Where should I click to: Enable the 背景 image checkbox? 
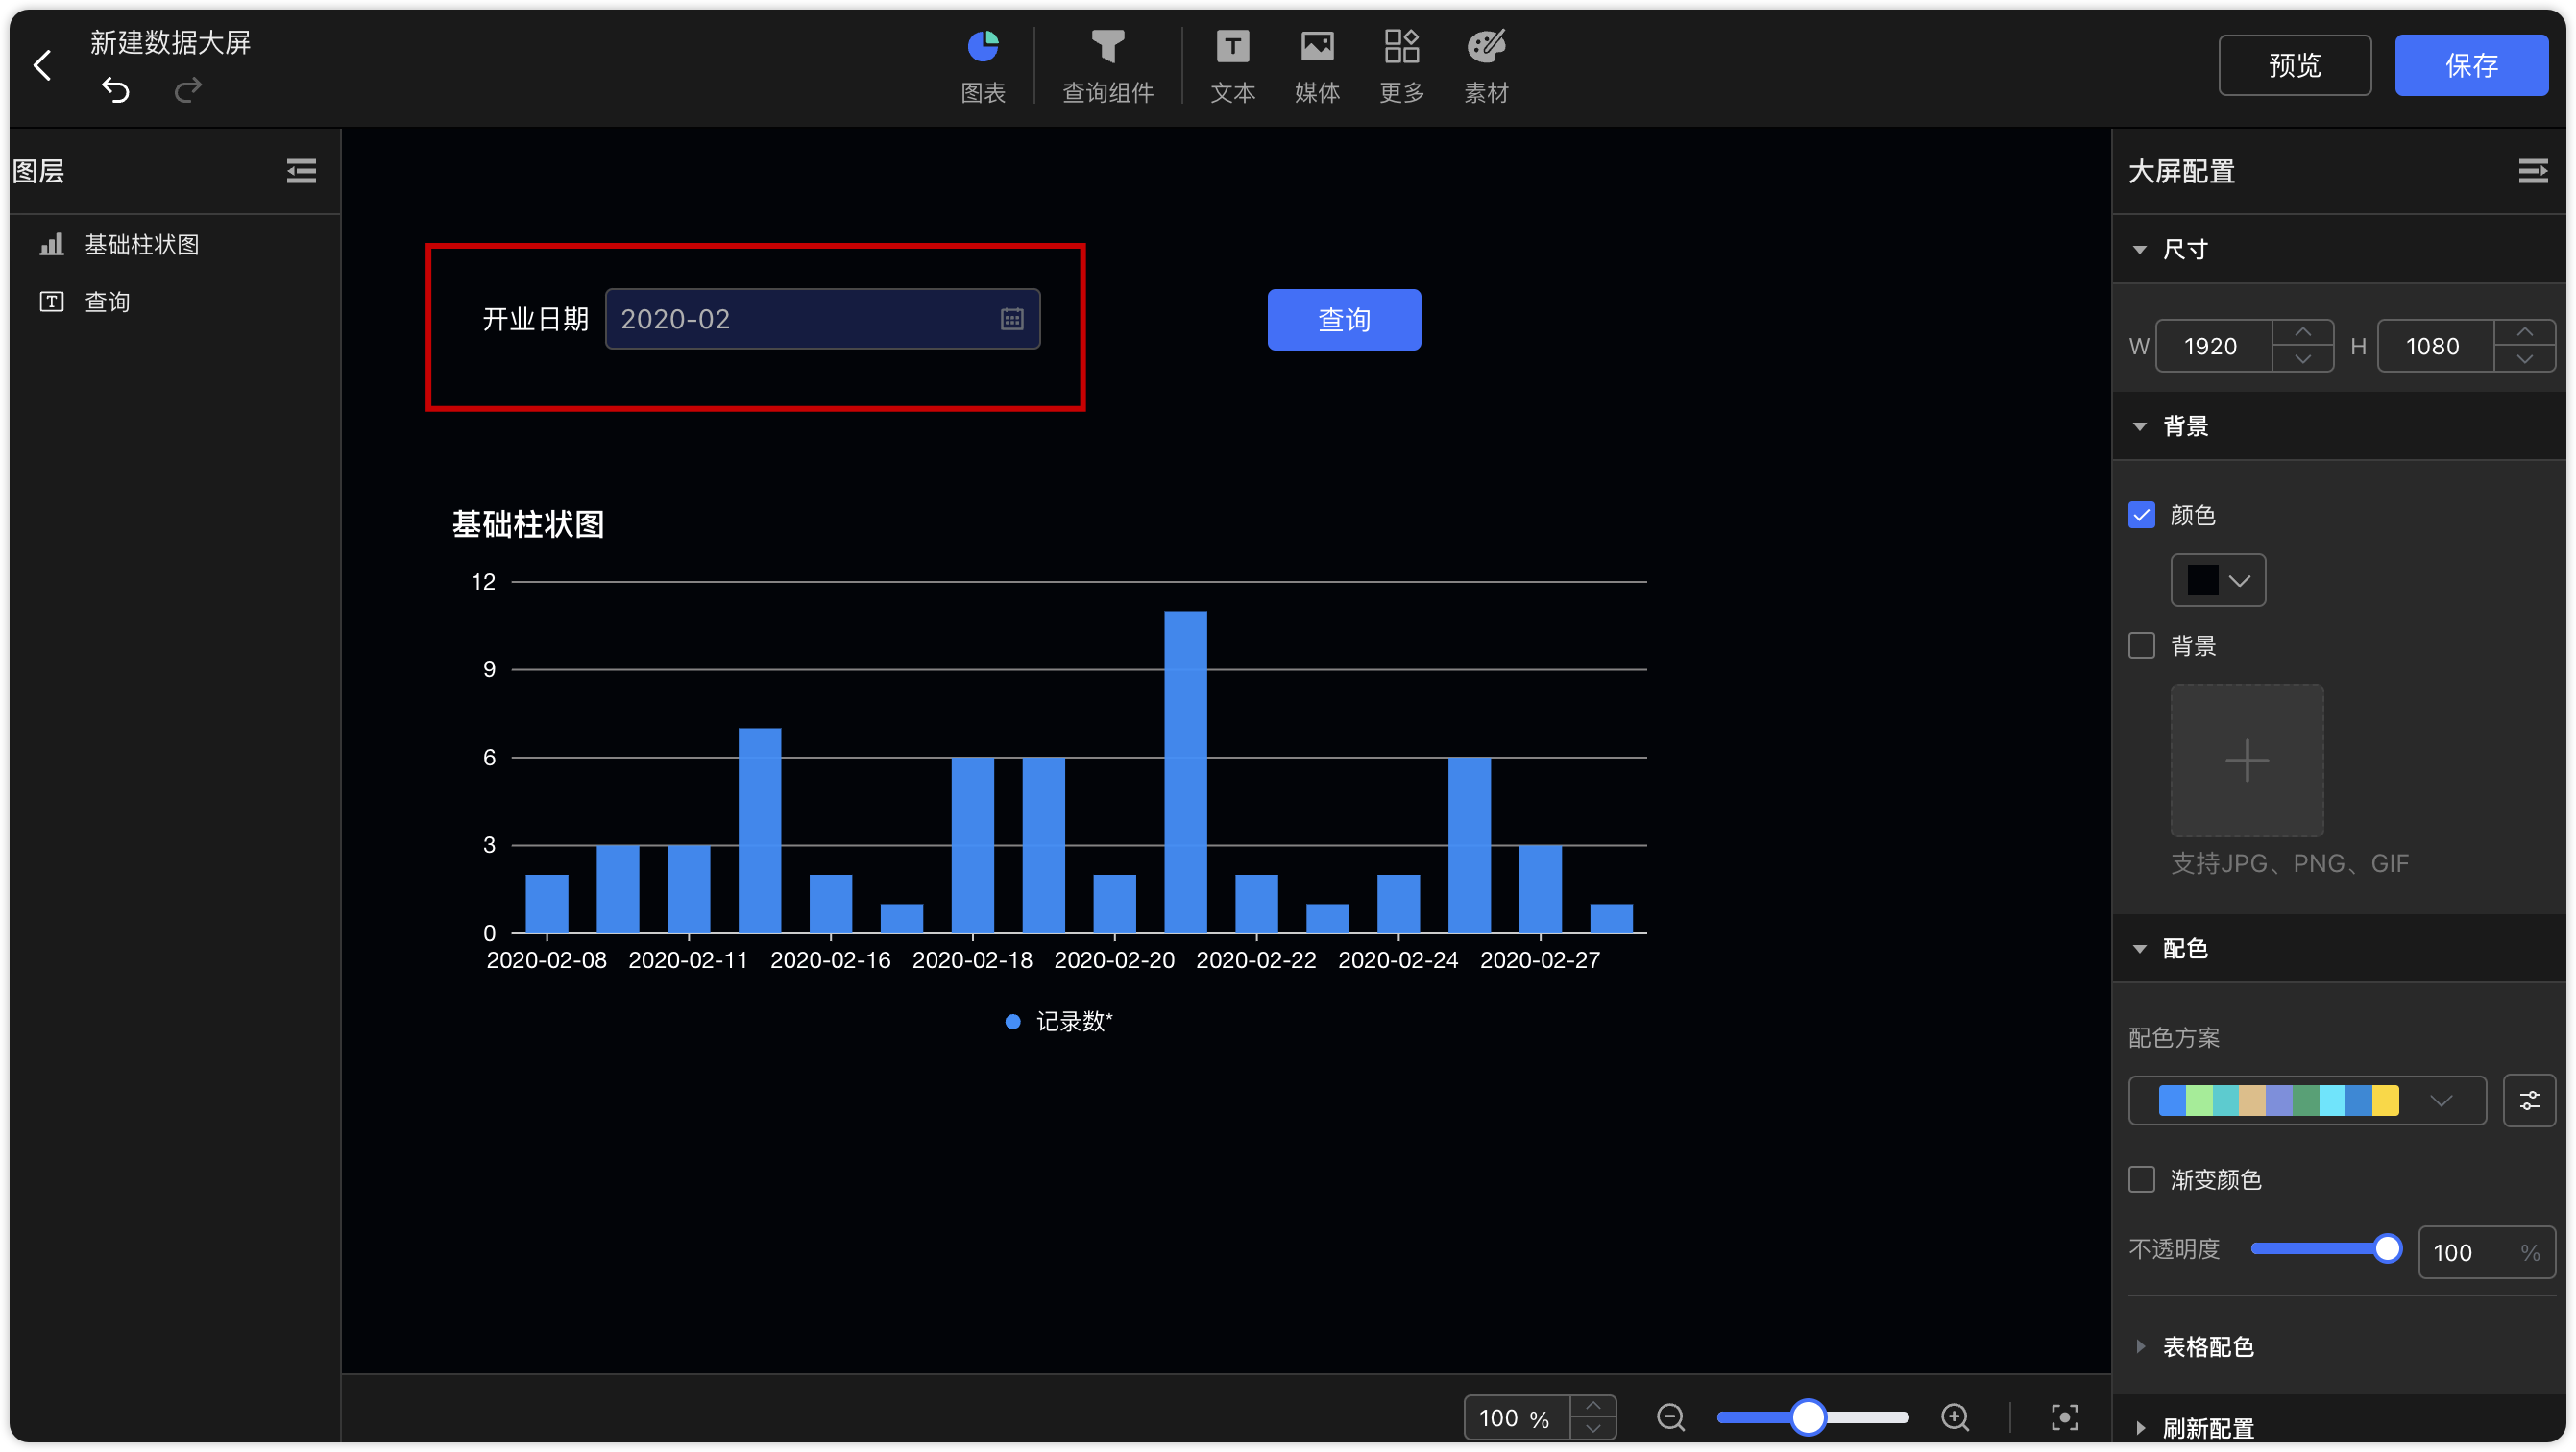click(x=2141, y=646)
